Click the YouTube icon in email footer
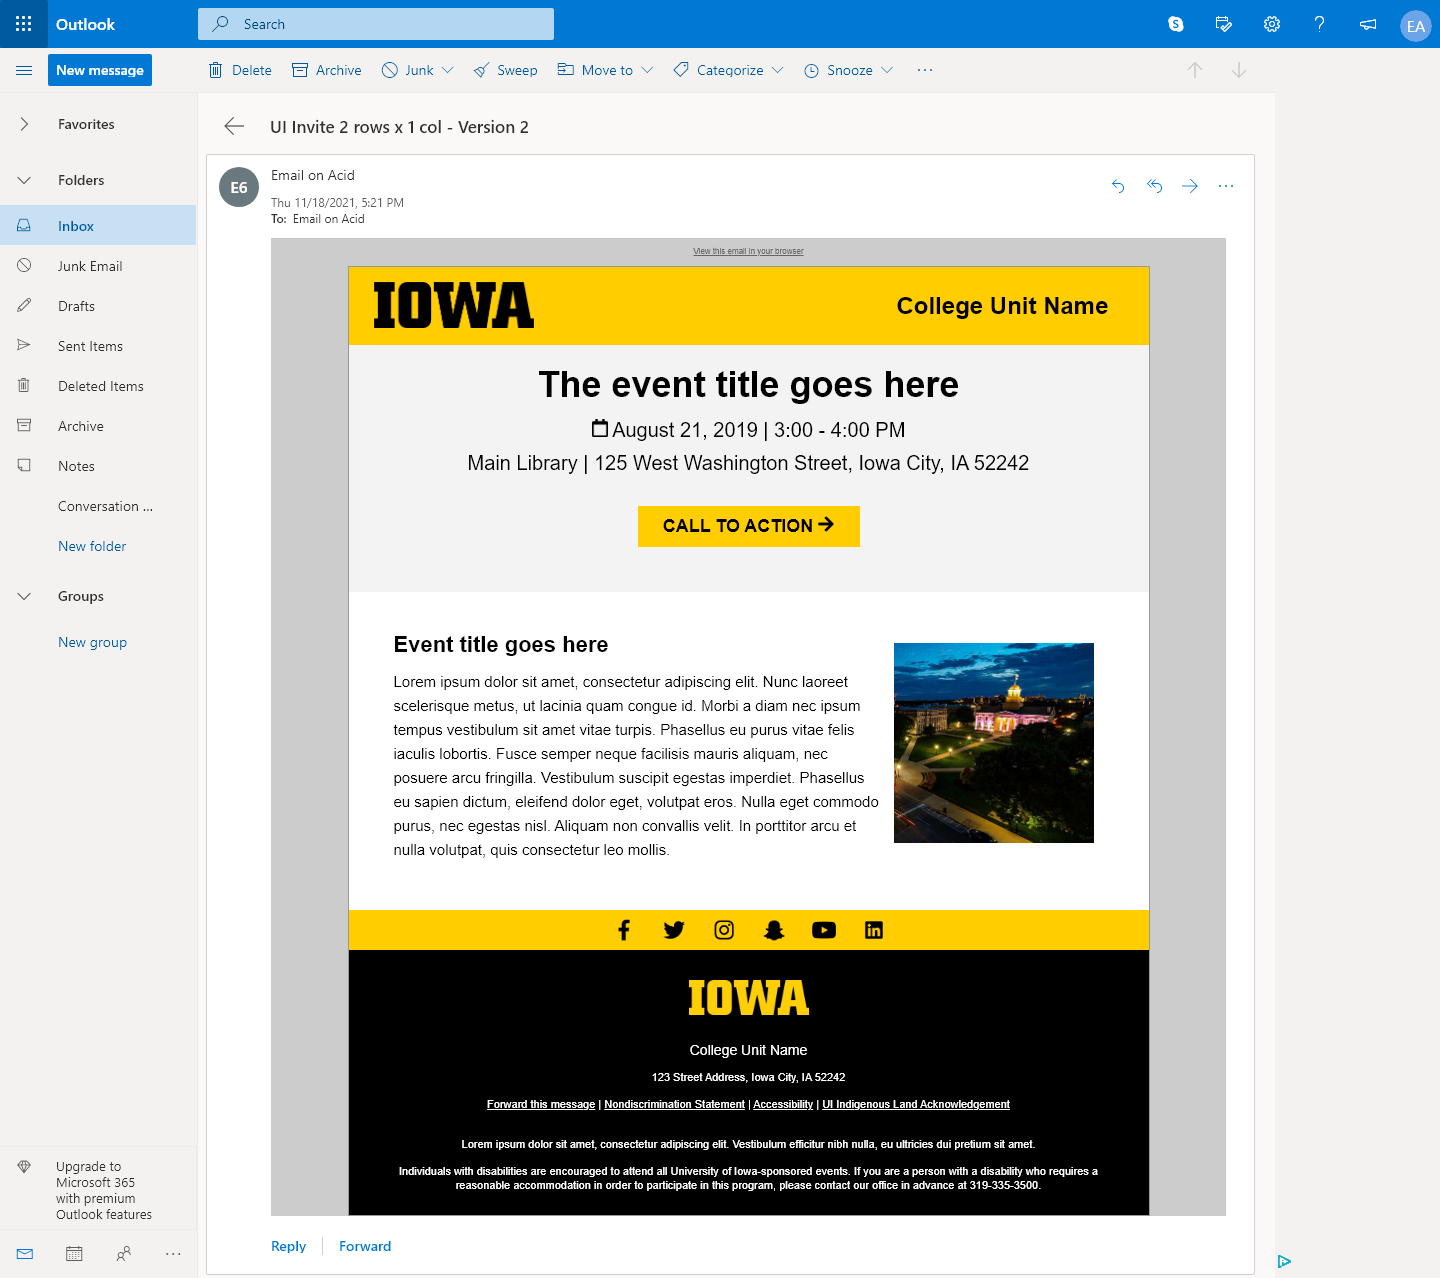 823,930
